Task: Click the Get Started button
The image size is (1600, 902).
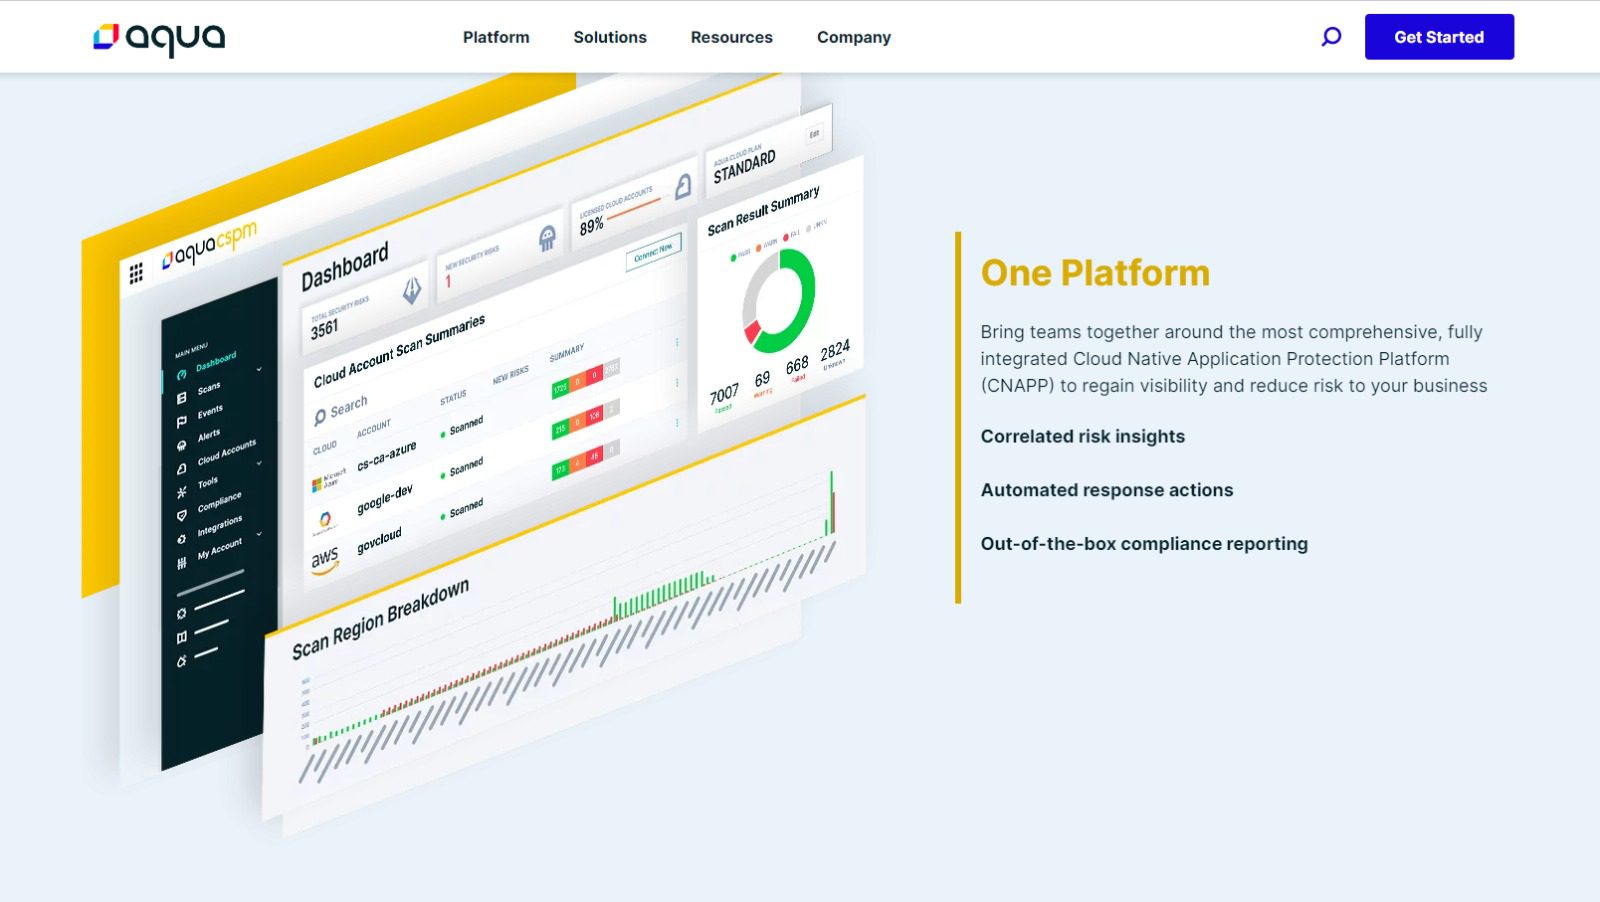Action: (x=1439, y=37)
